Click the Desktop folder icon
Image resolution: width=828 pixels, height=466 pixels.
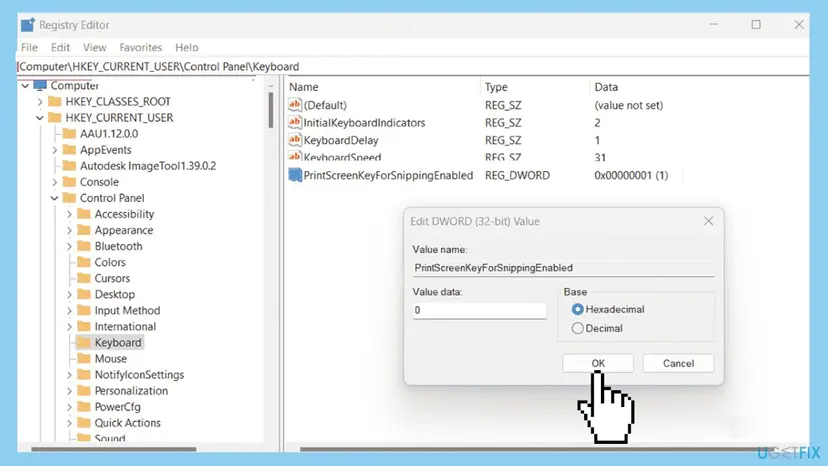pyautogui.click(x=84, y=294)
